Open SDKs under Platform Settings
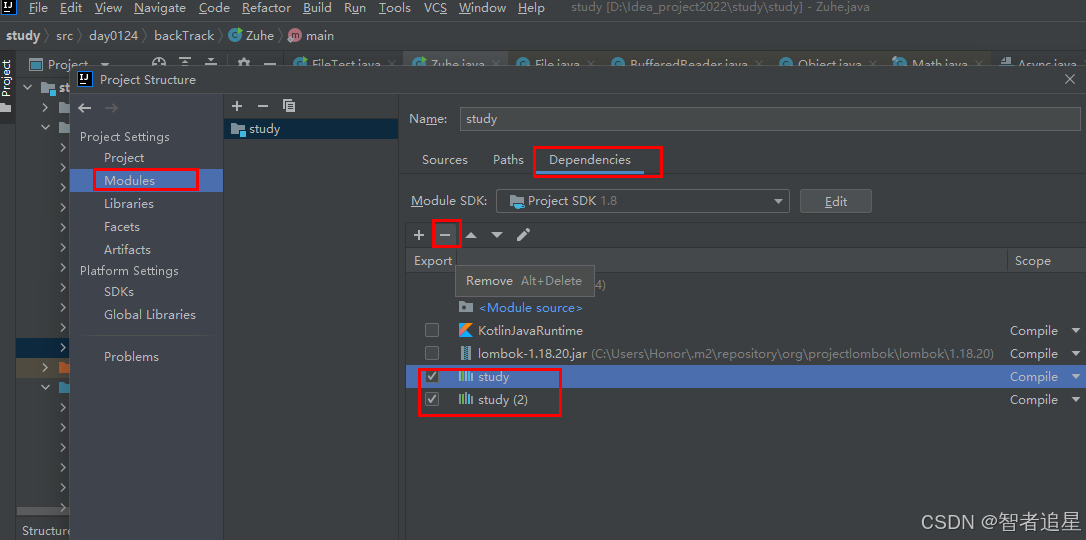This screenshot has width=1086, height=540. tap(119, 291)
